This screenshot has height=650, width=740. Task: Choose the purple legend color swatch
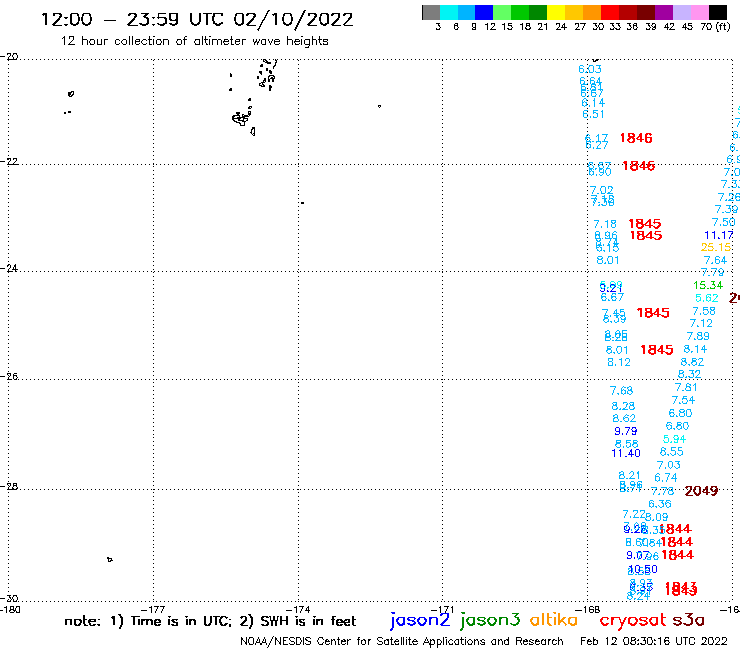[664, 12]
